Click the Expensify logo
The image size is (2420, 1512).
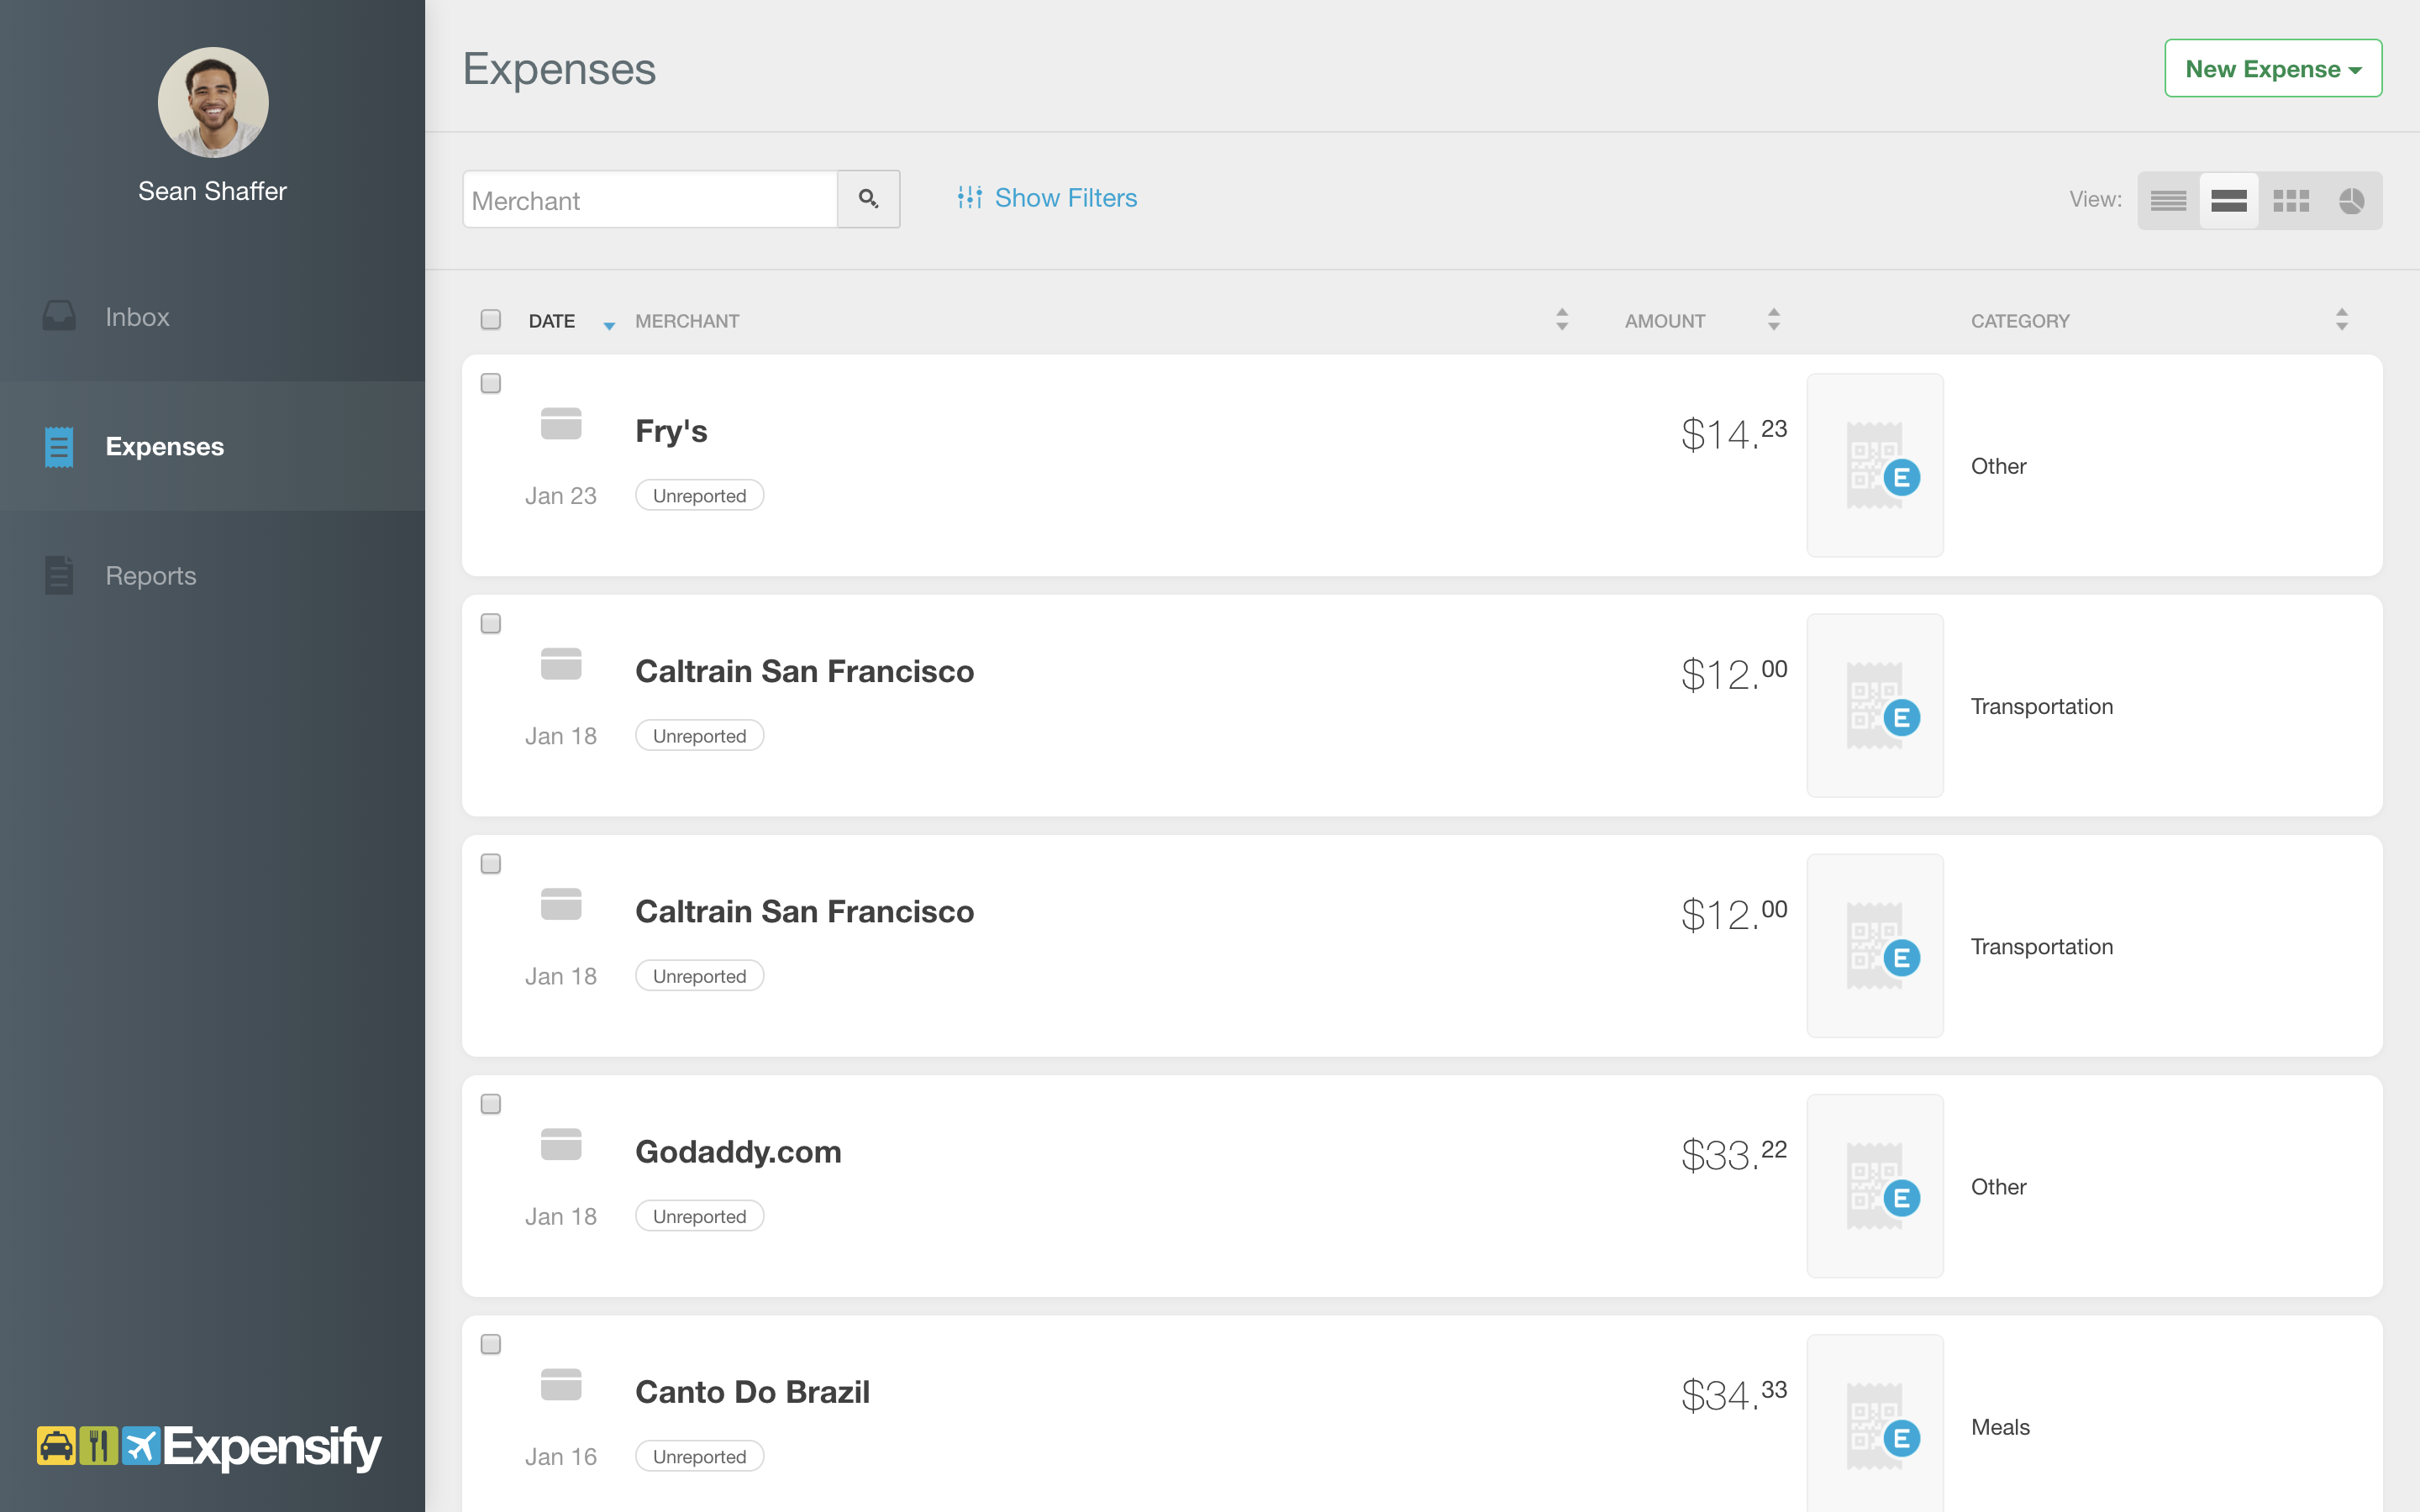[210, 1446]
